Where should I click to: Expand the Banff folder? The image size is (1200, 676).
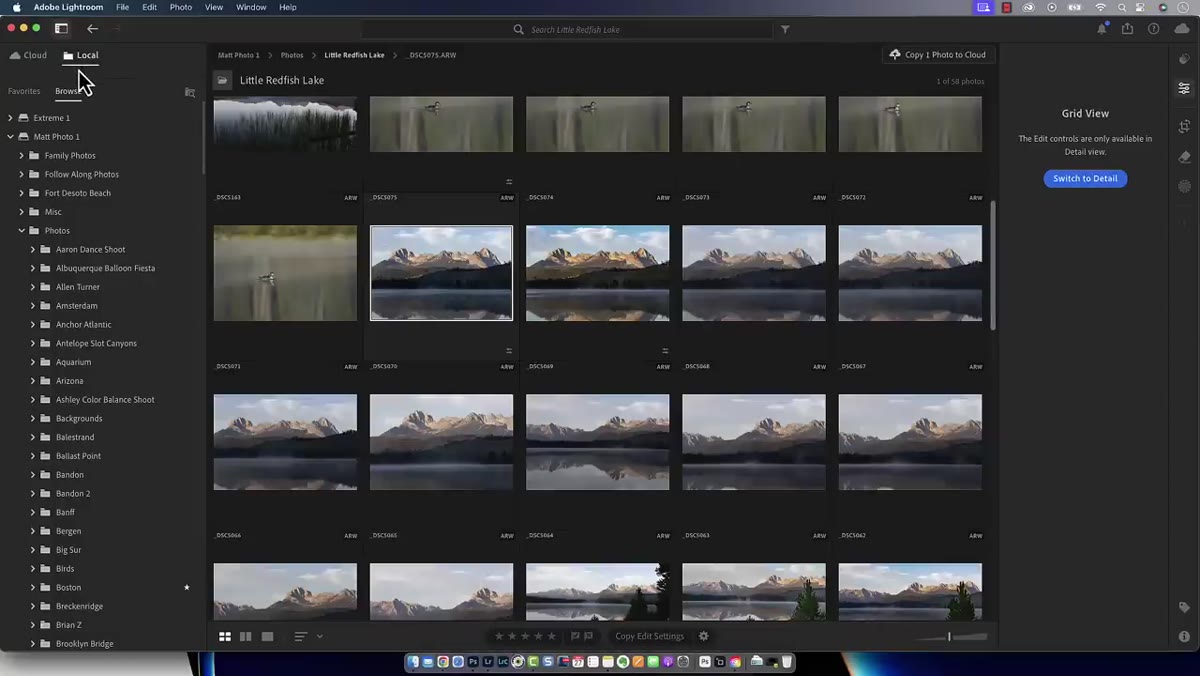[32, 512]
